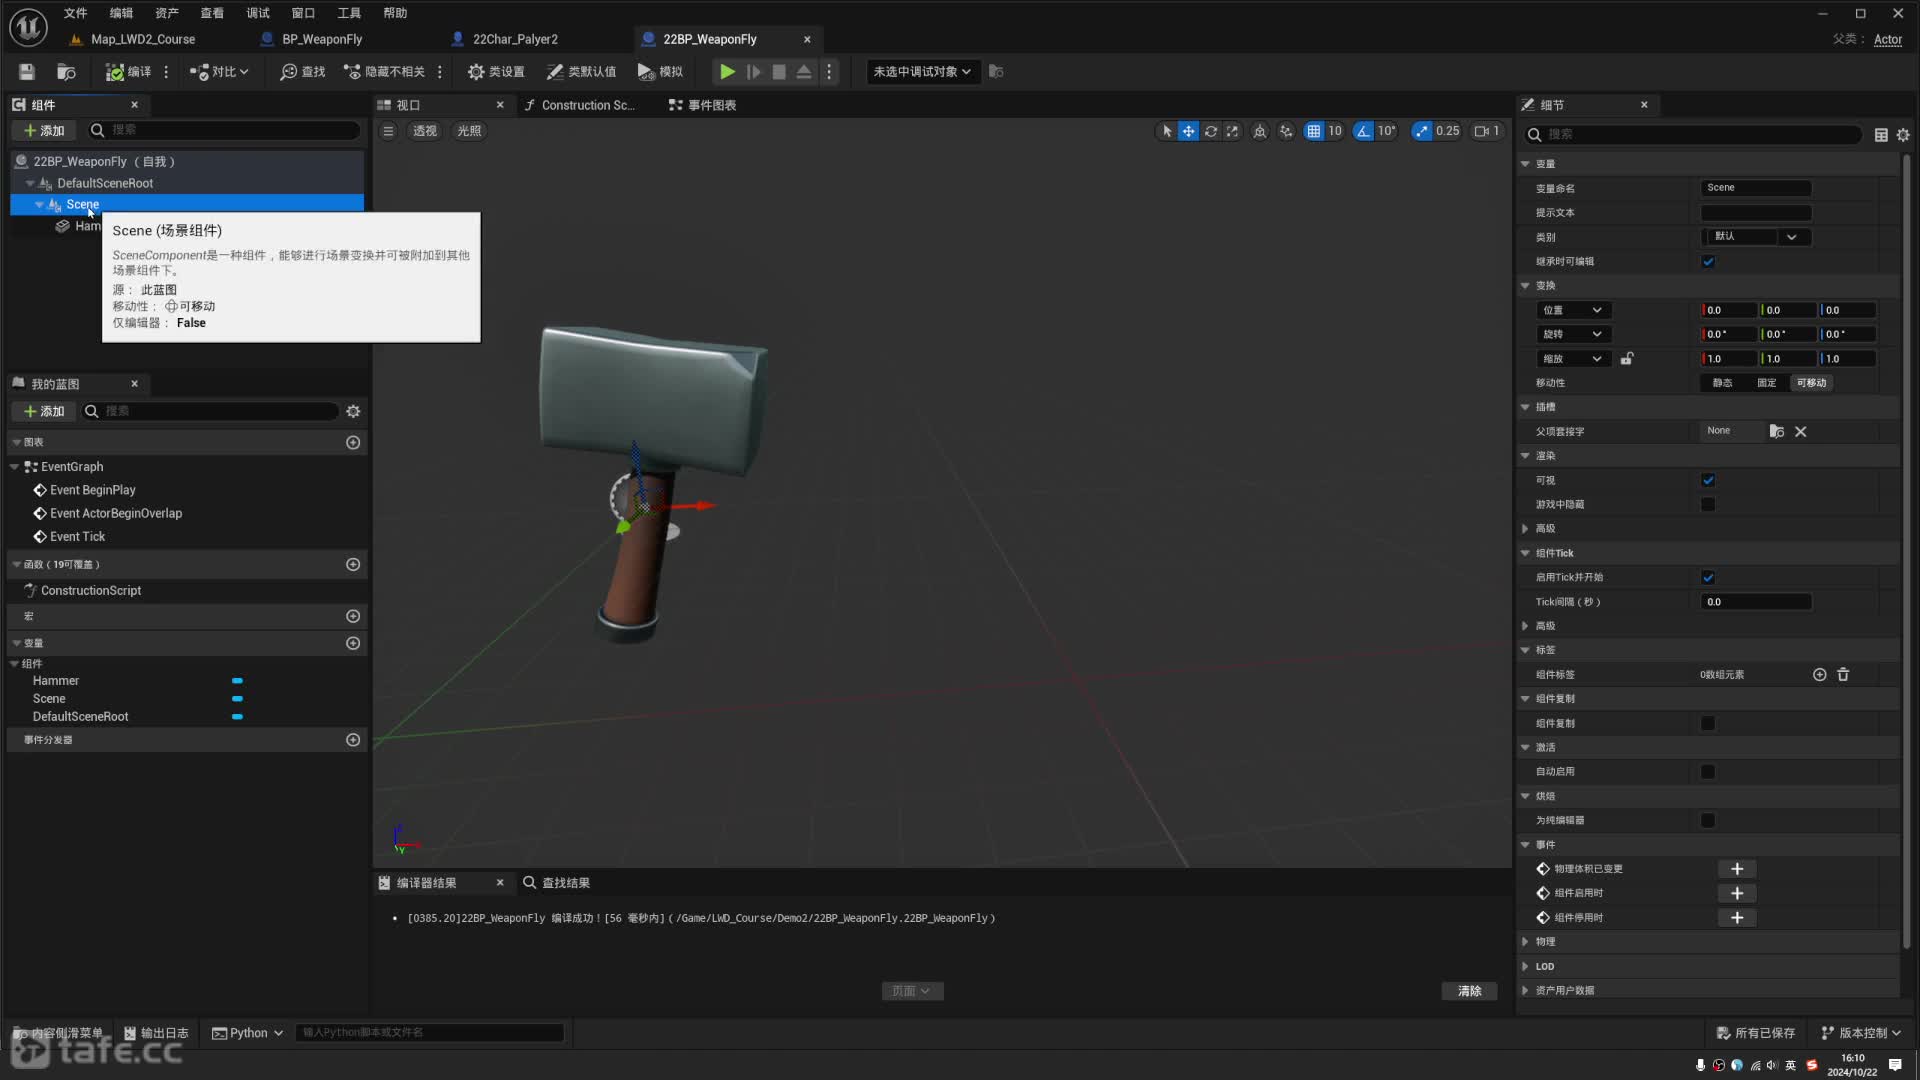Viewport: 1920px width, 1080px height.
Task: Set mobility to 静态 static
Action: 1722,383
